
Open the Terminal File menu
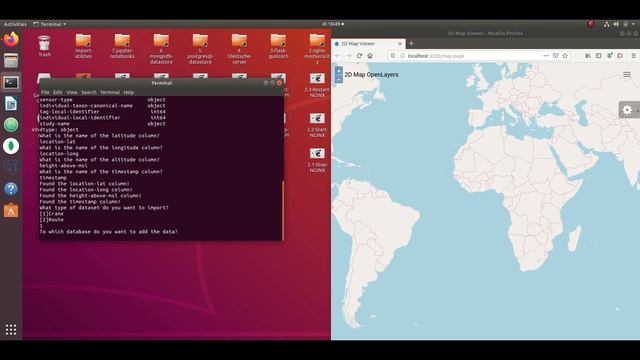coord(45,92)
